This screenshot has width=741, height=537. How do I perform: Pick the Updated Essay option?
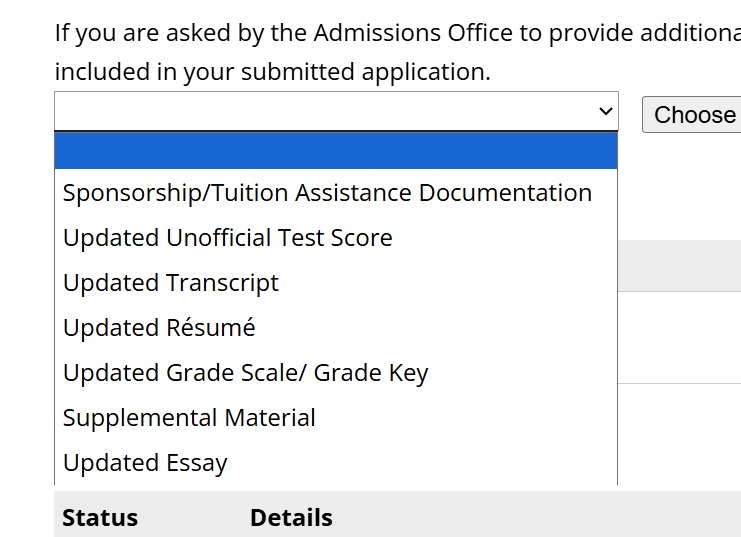[145, 463]
